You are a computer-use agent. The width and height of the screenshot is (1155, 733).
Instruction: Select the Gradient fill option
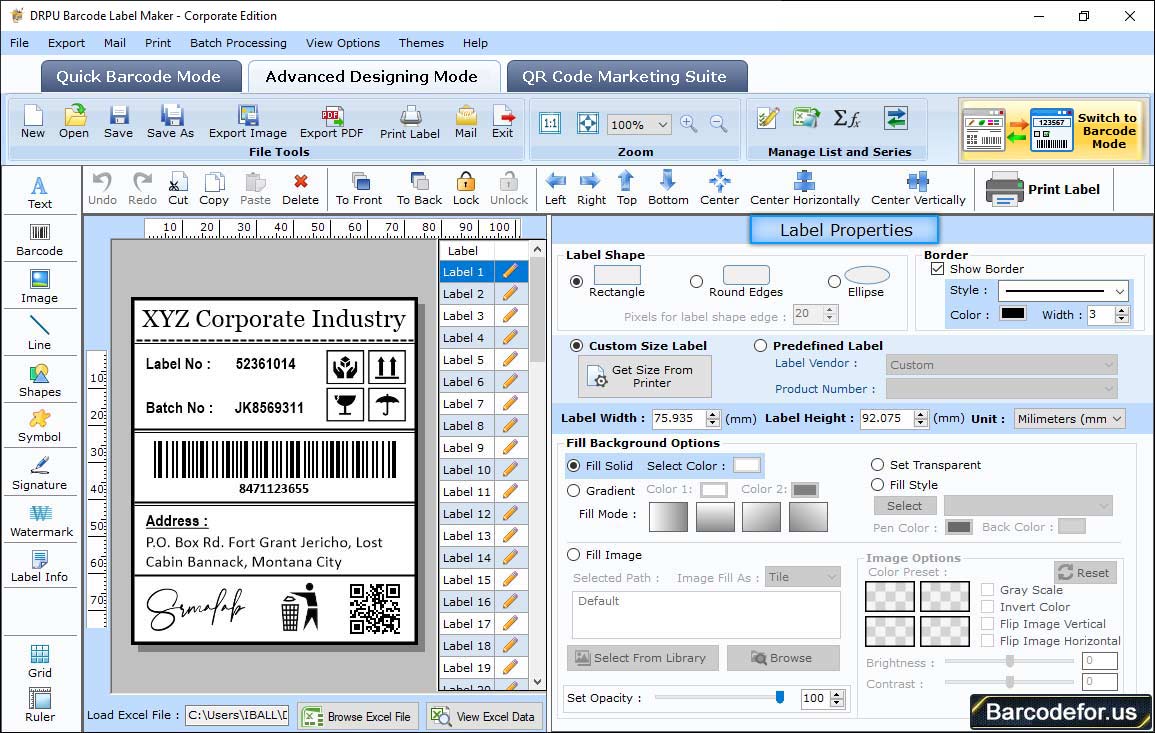[574, 491]
